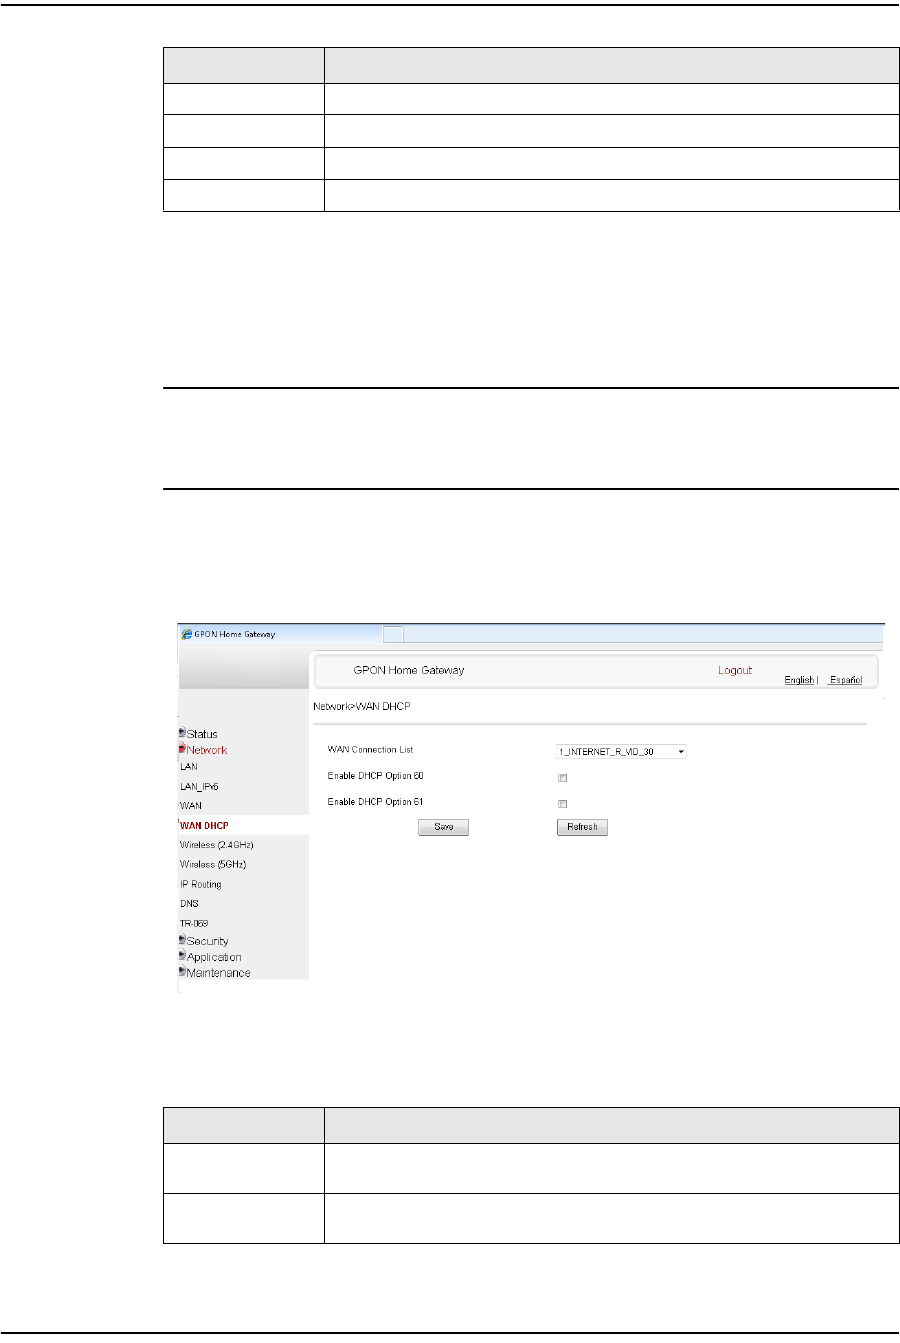Click the GPON Home Gateway page header text
Viewport: 900px width, 1343px height.
pyautogui.click(x=409, y=670)
